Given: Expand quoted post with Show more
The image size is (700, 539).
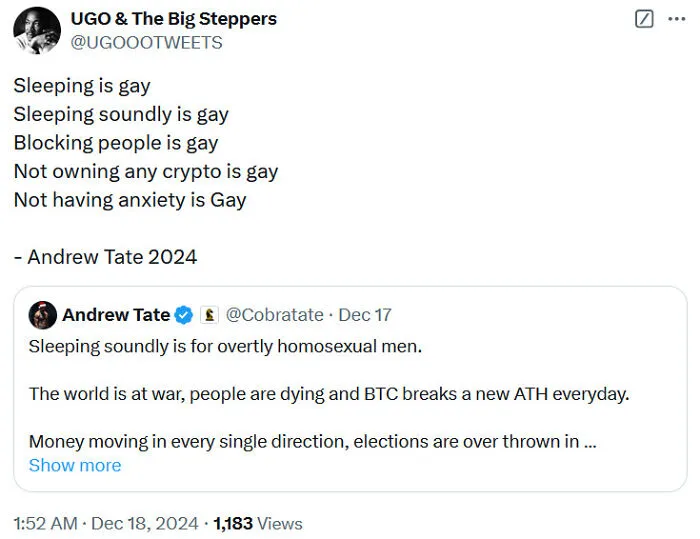Looking at the screenshot, I should click(75, 465).
